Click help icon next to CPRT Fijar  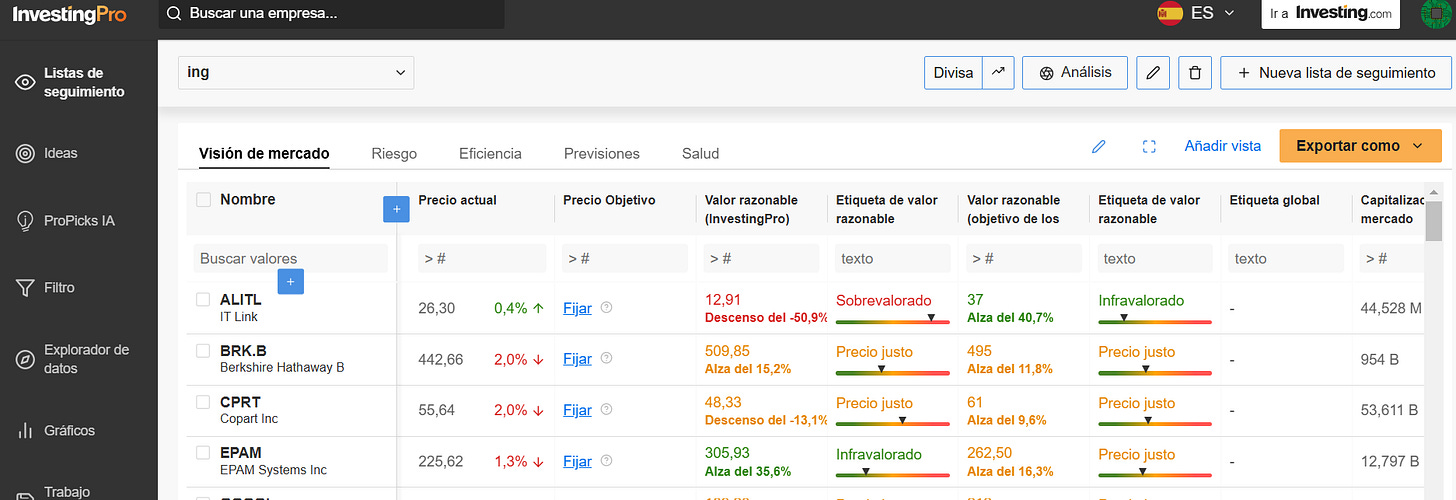[x=606, y=410]
